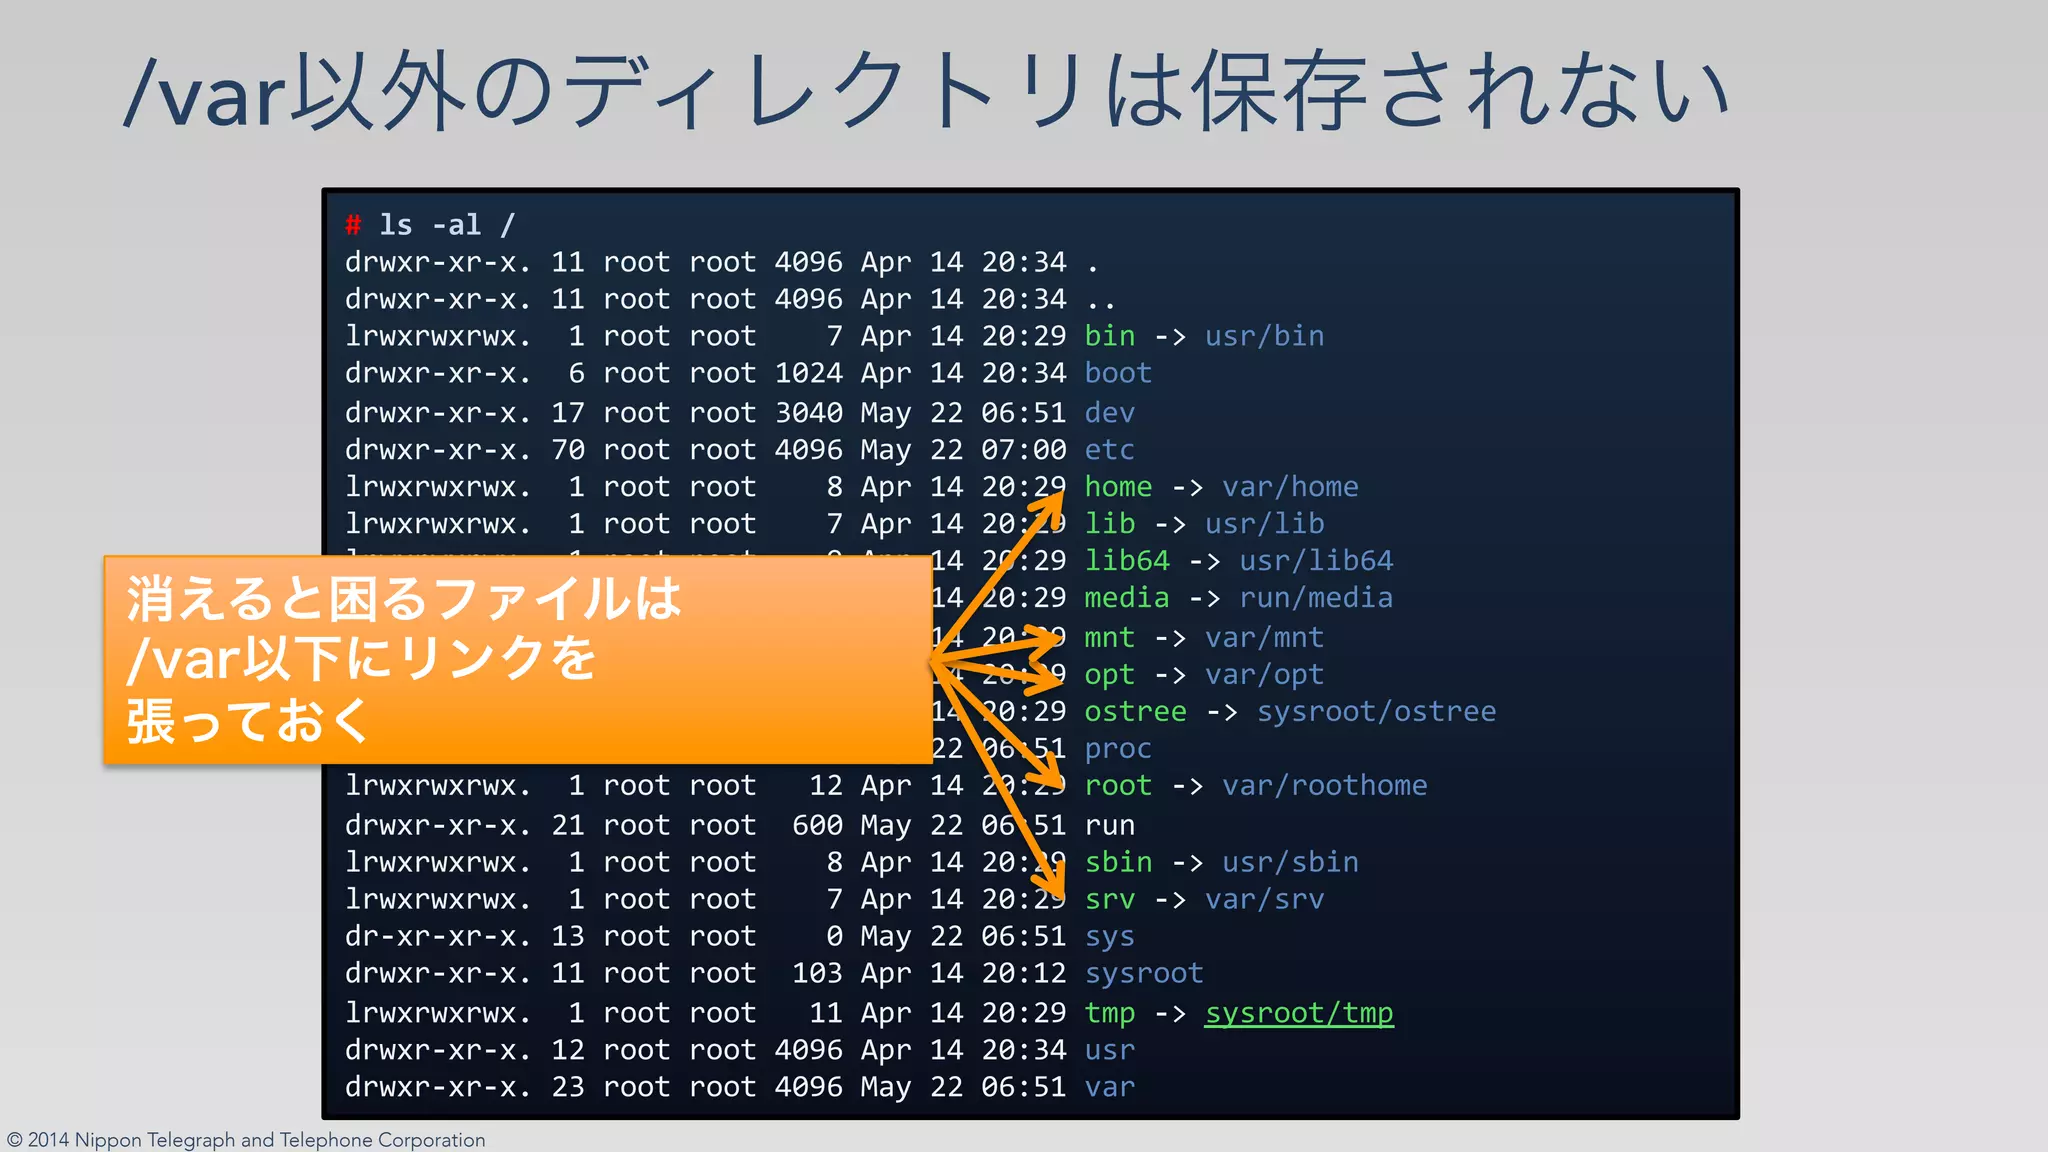Click the underlined sysroot/tmp link
The height and width of the screenshot is (1152, 2048).
pyautogui.click(x=1298, y=1013)
